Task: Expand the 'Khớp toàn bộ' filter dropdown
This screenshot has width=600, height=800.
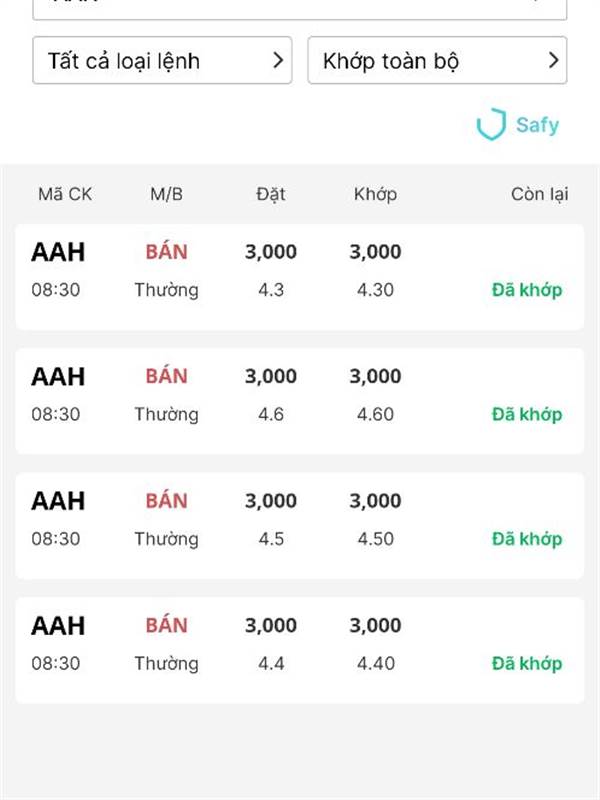Action: pos(437,61)
